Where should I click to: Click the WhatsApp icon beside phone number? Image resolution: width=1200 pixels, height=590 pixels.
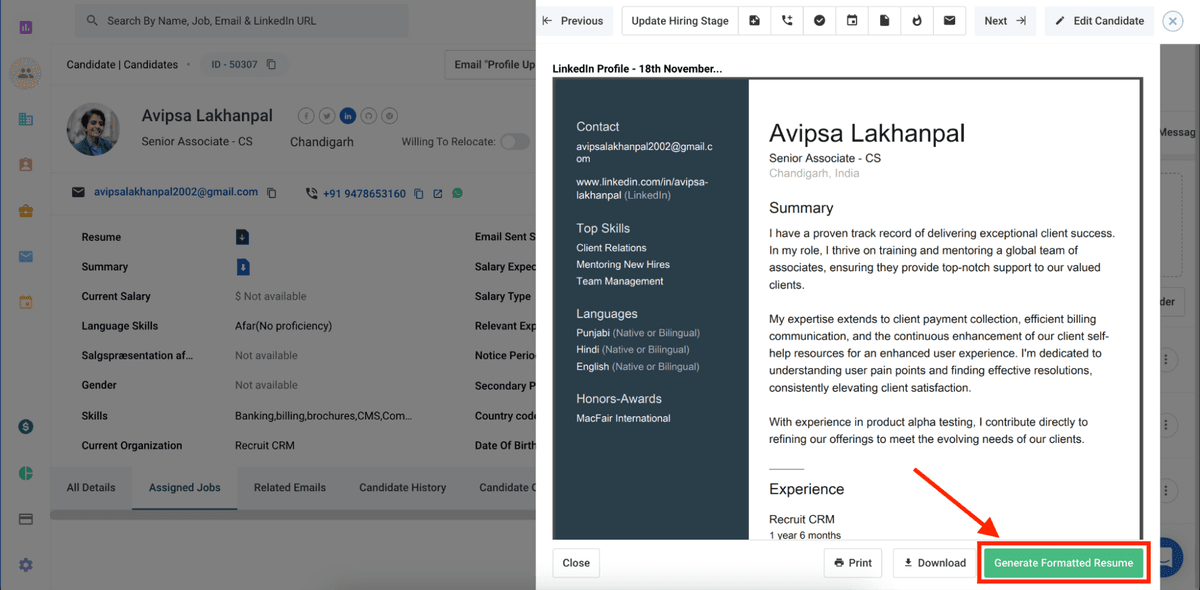pos(457,193)
